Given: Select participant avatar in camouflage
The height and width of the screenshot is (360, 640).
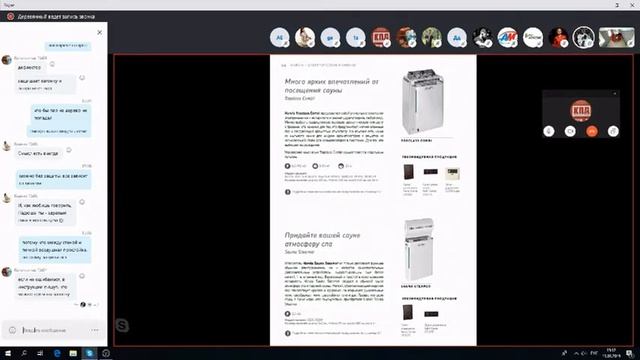Looking at the screenshot, I should [431, 37].
